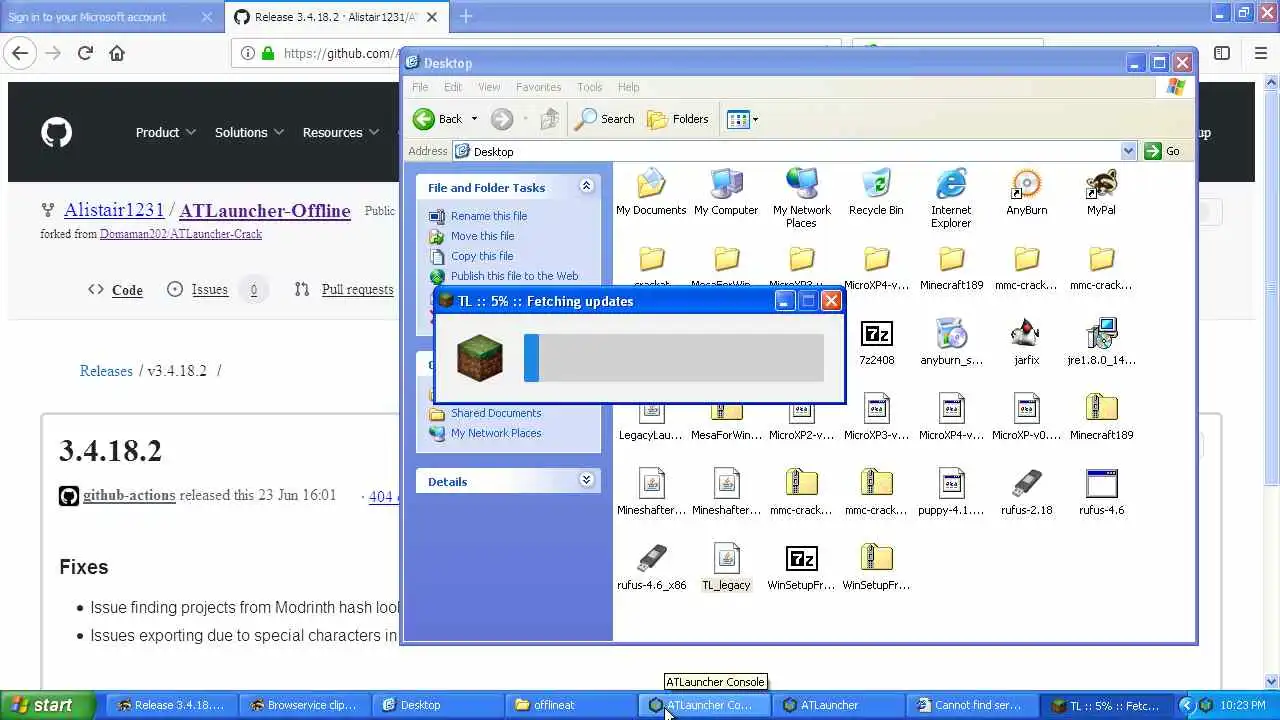This screenshot has height=720, width=1280.
Task: Expand the Resources menu on GitHub
Action: point(341,132)
